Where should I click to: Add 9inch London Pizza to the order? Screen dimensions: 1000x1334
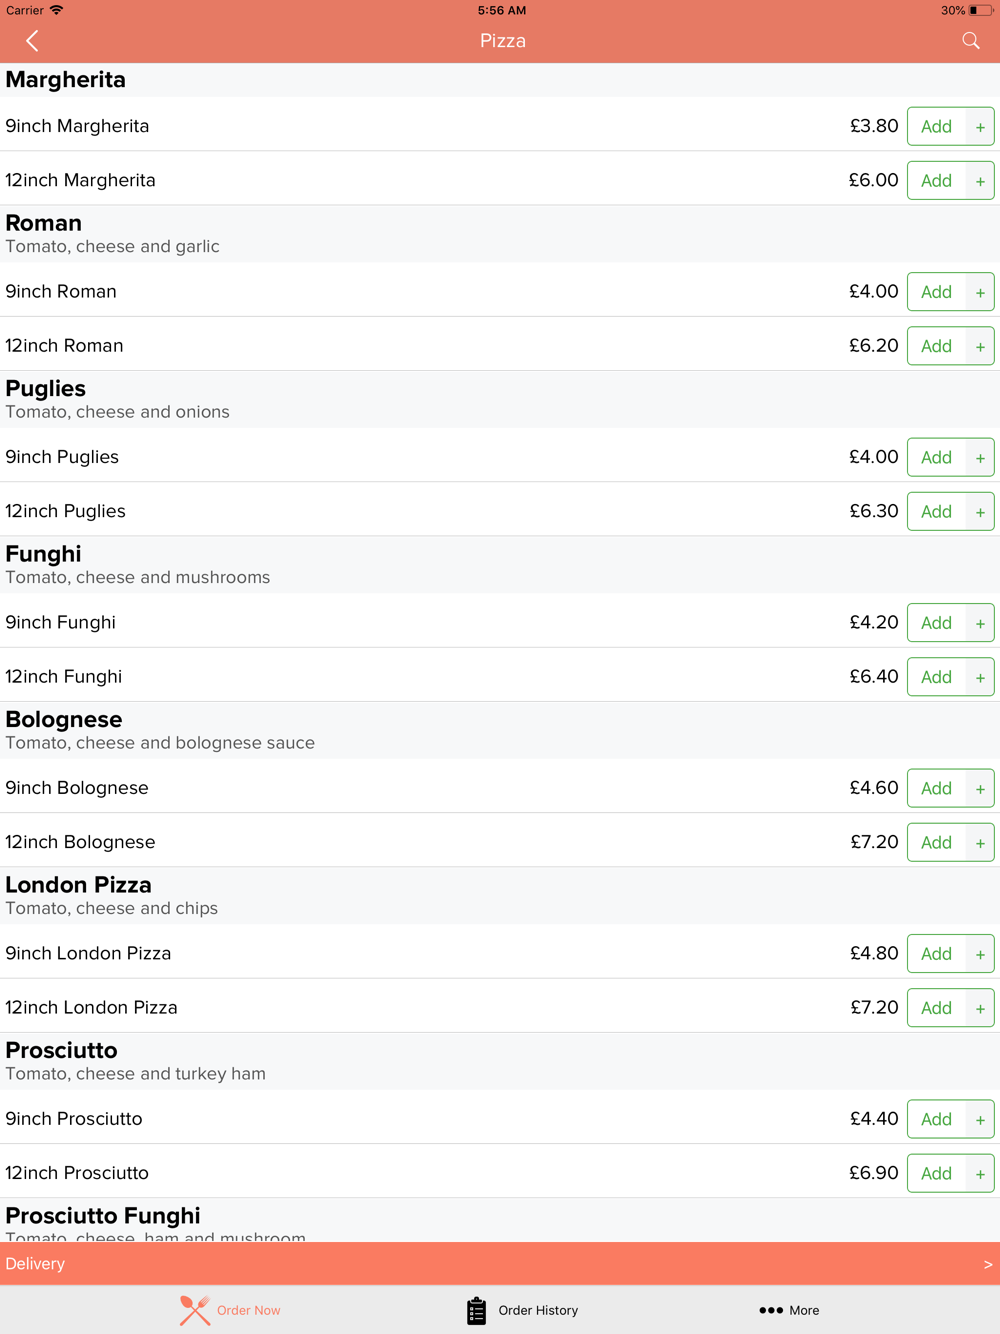point(937,954)
